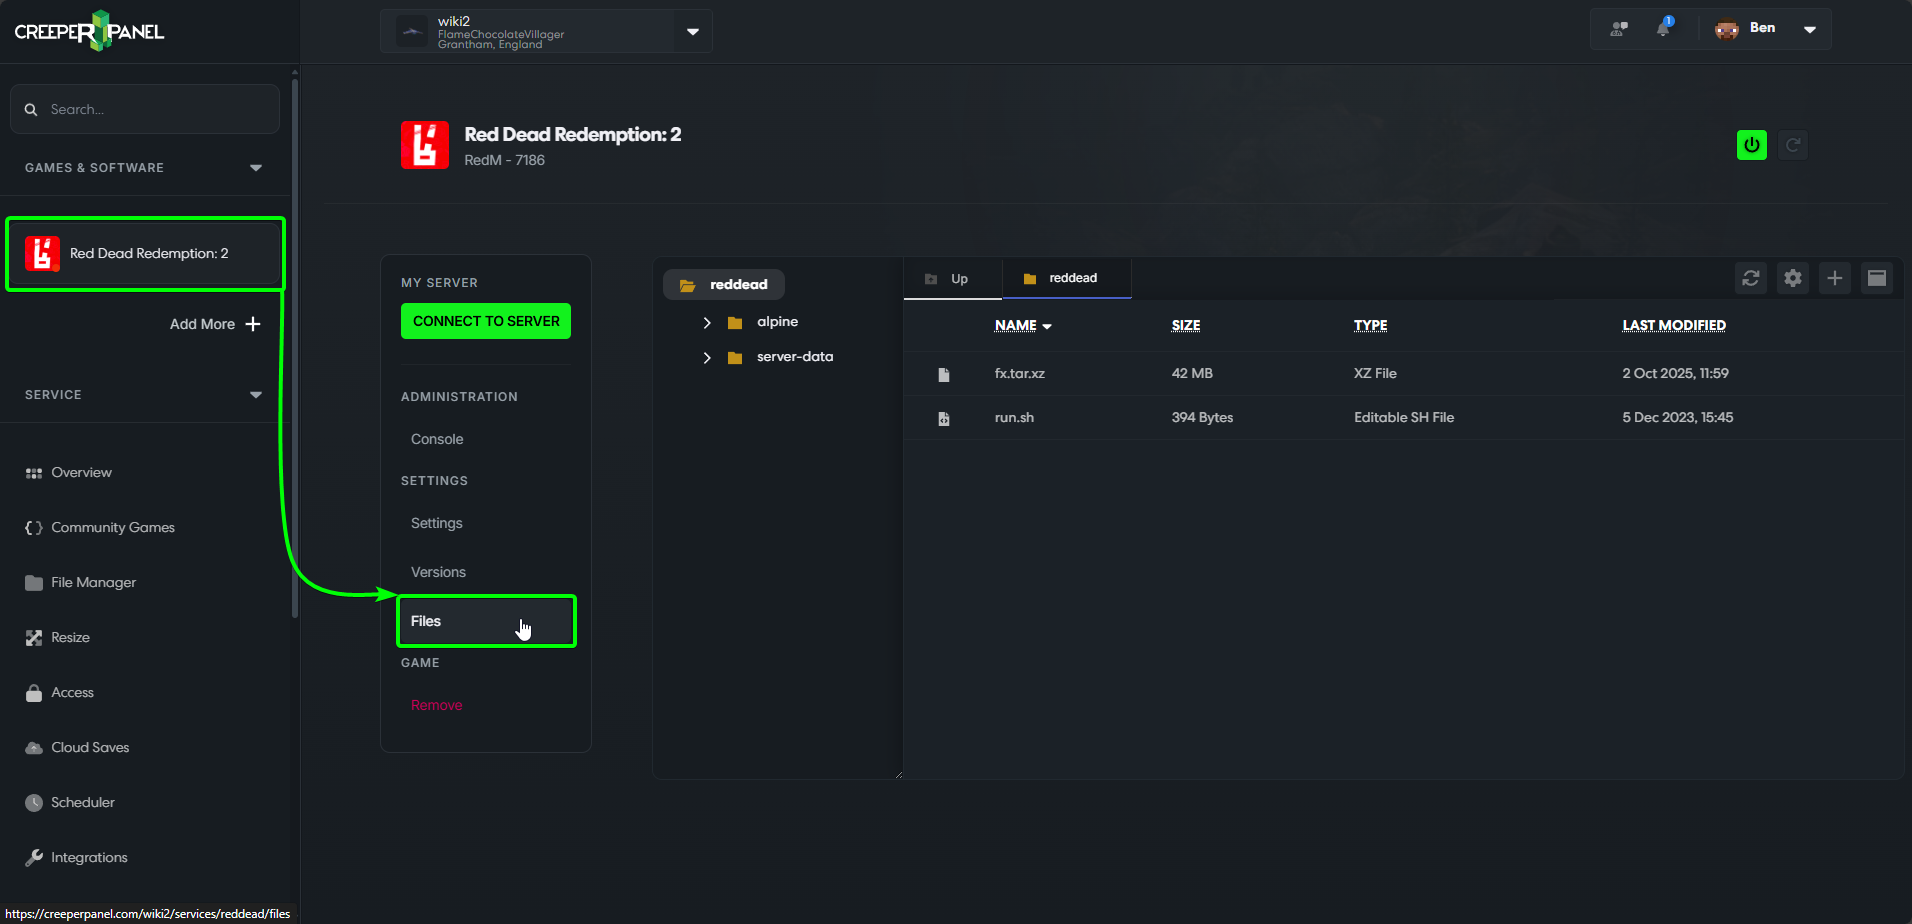The image size is (1912, 924).
Task: Click CONNECT TO SERVER
Action: click(x=485, y=321)
